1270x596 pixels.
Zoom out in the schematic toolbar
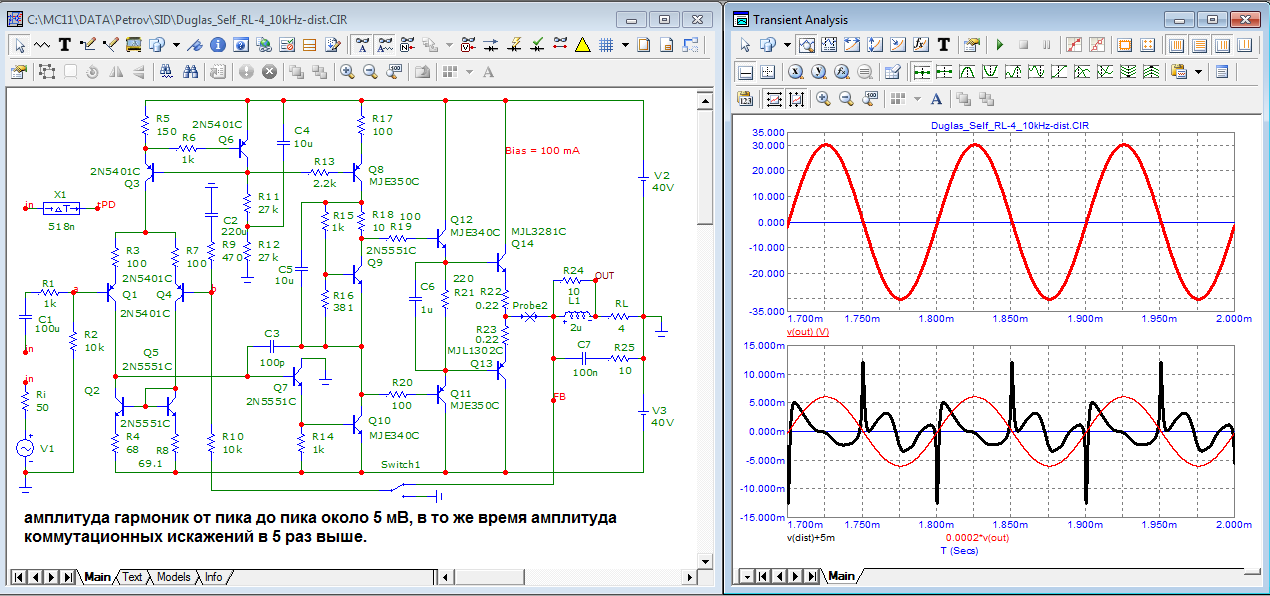(x=370, y=72)
